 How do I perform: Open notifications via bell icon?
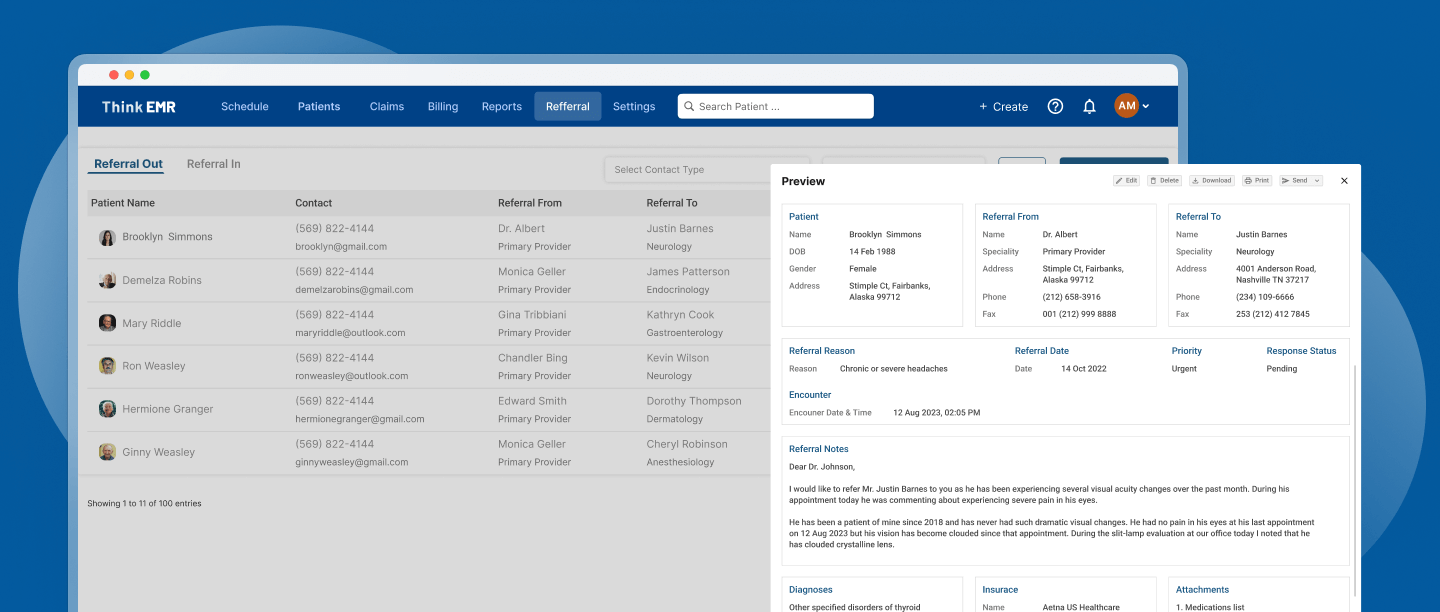tap(1089, 106)
